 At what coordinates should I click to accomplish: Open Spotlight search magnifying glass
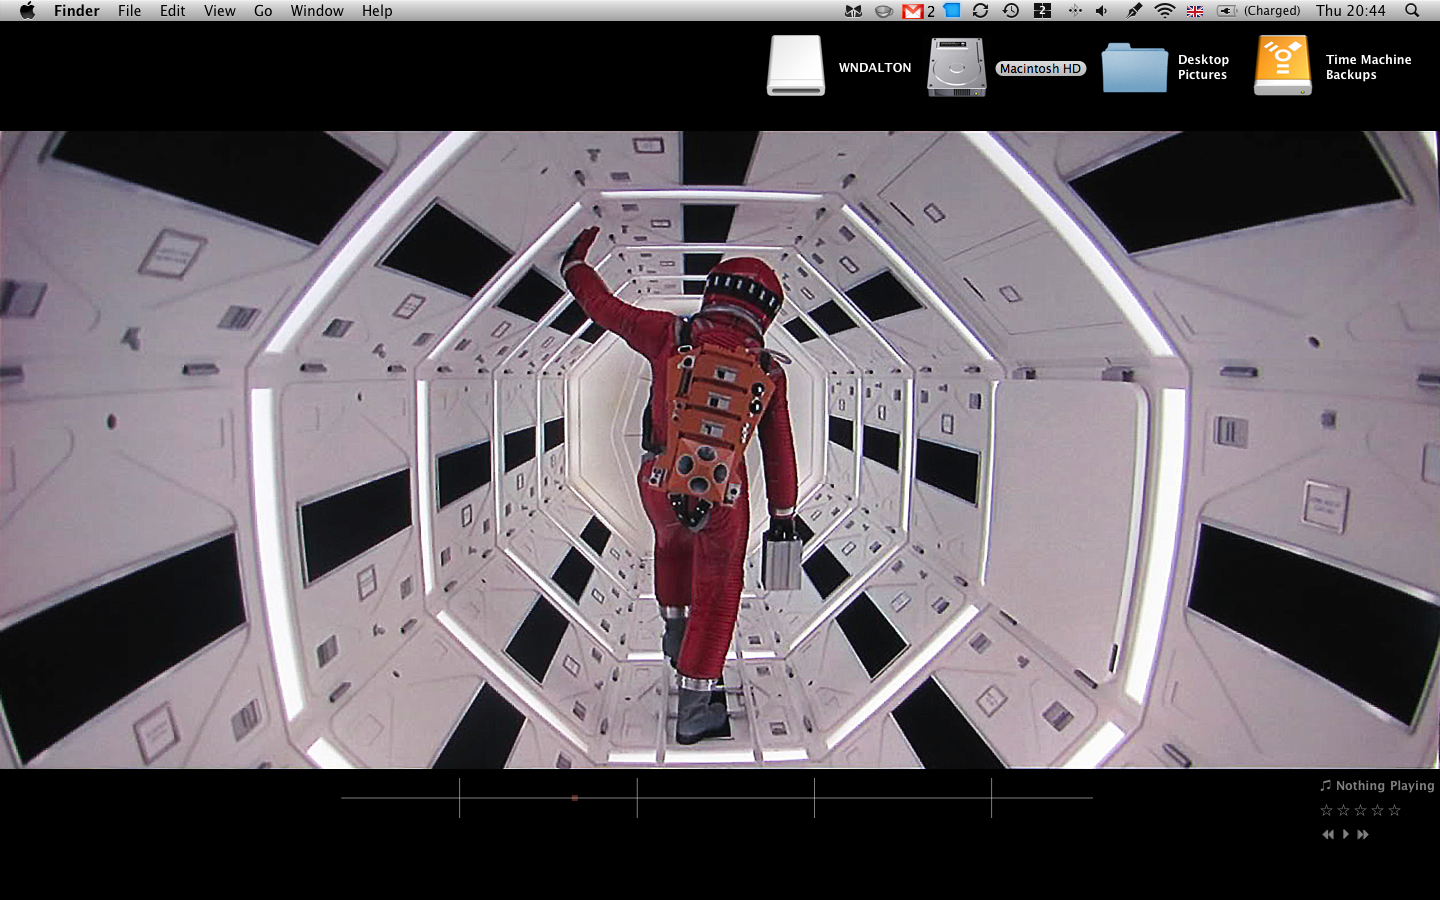(x=1412, y=11)
